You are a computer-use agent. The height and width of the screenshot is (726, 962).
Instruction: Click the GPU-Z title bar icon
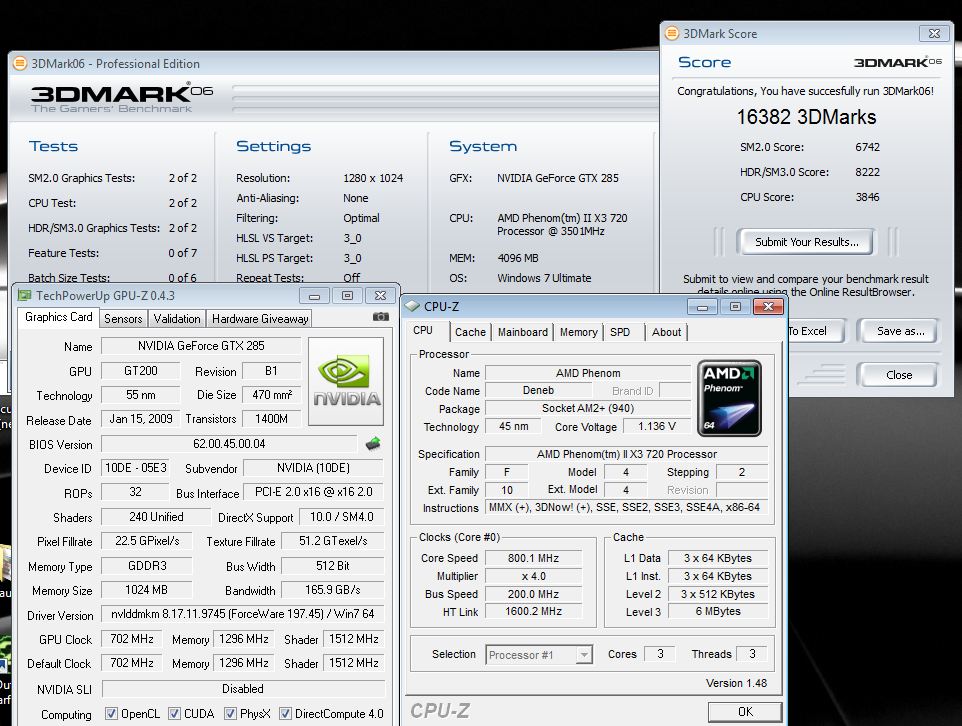25,295
